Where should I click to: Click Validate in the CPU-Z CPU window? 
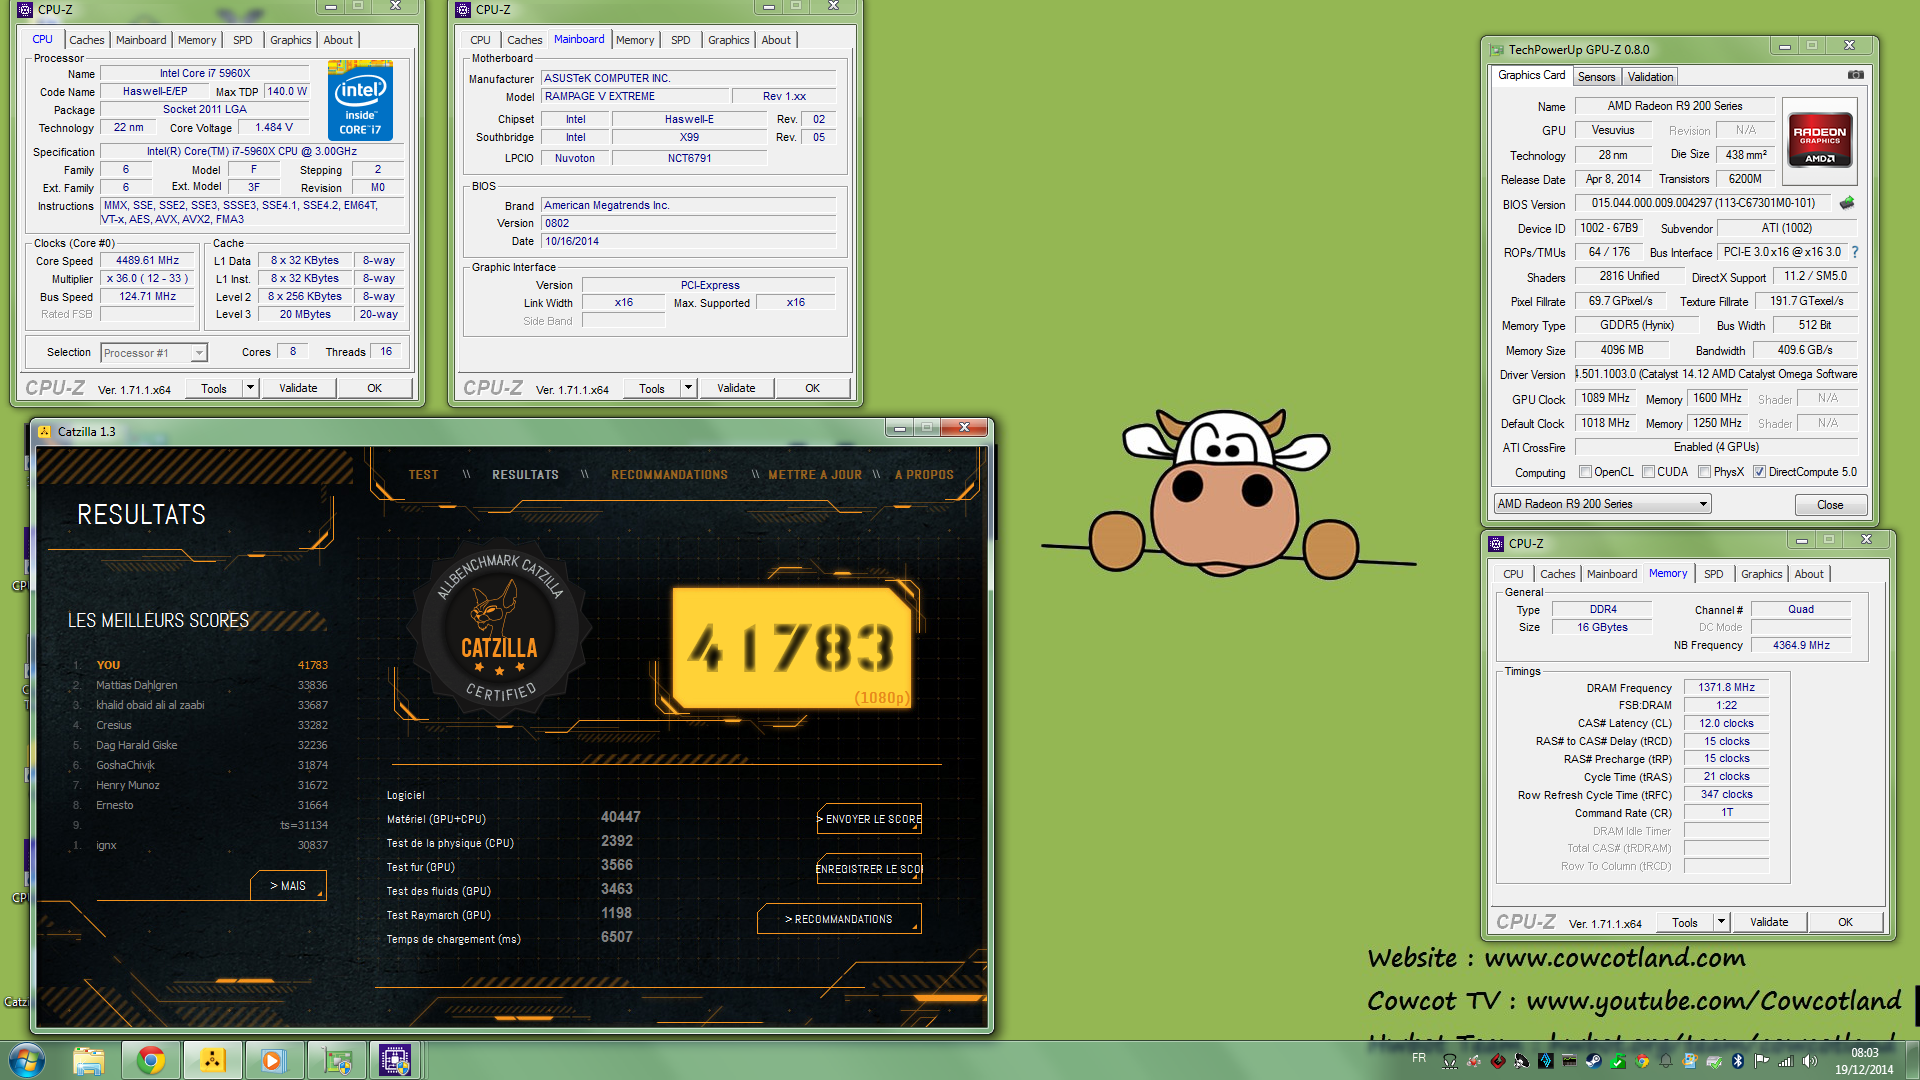pyautogui.click(x=298, y=388)
